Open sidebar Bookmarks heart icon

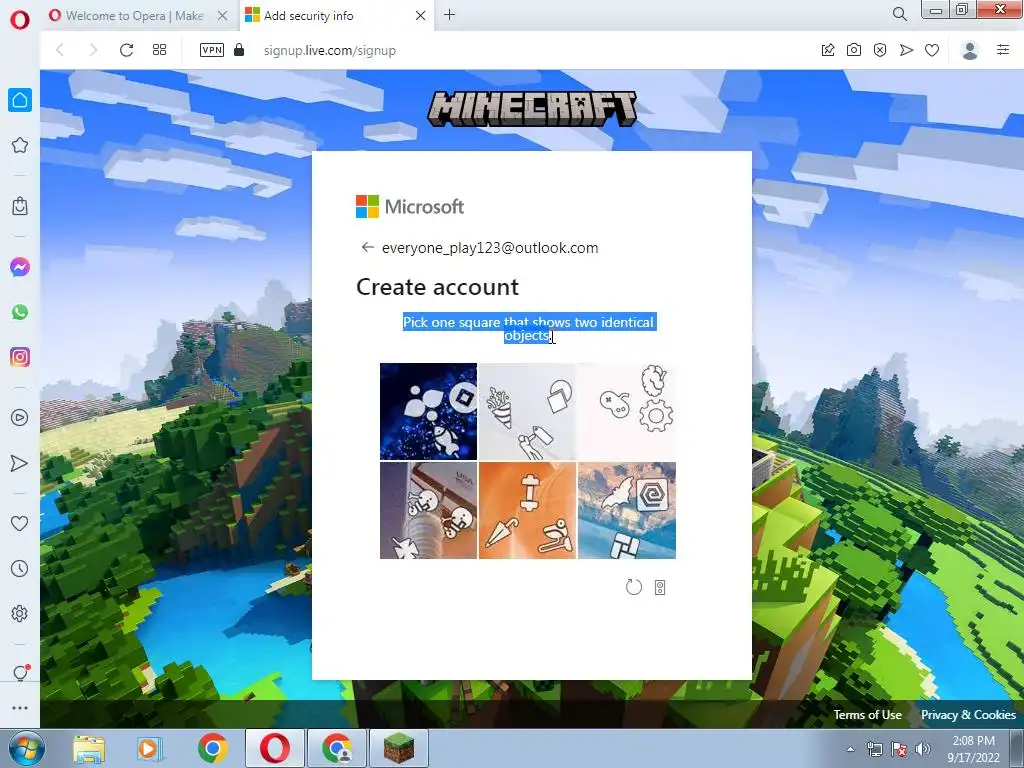(x=20, y=523)
